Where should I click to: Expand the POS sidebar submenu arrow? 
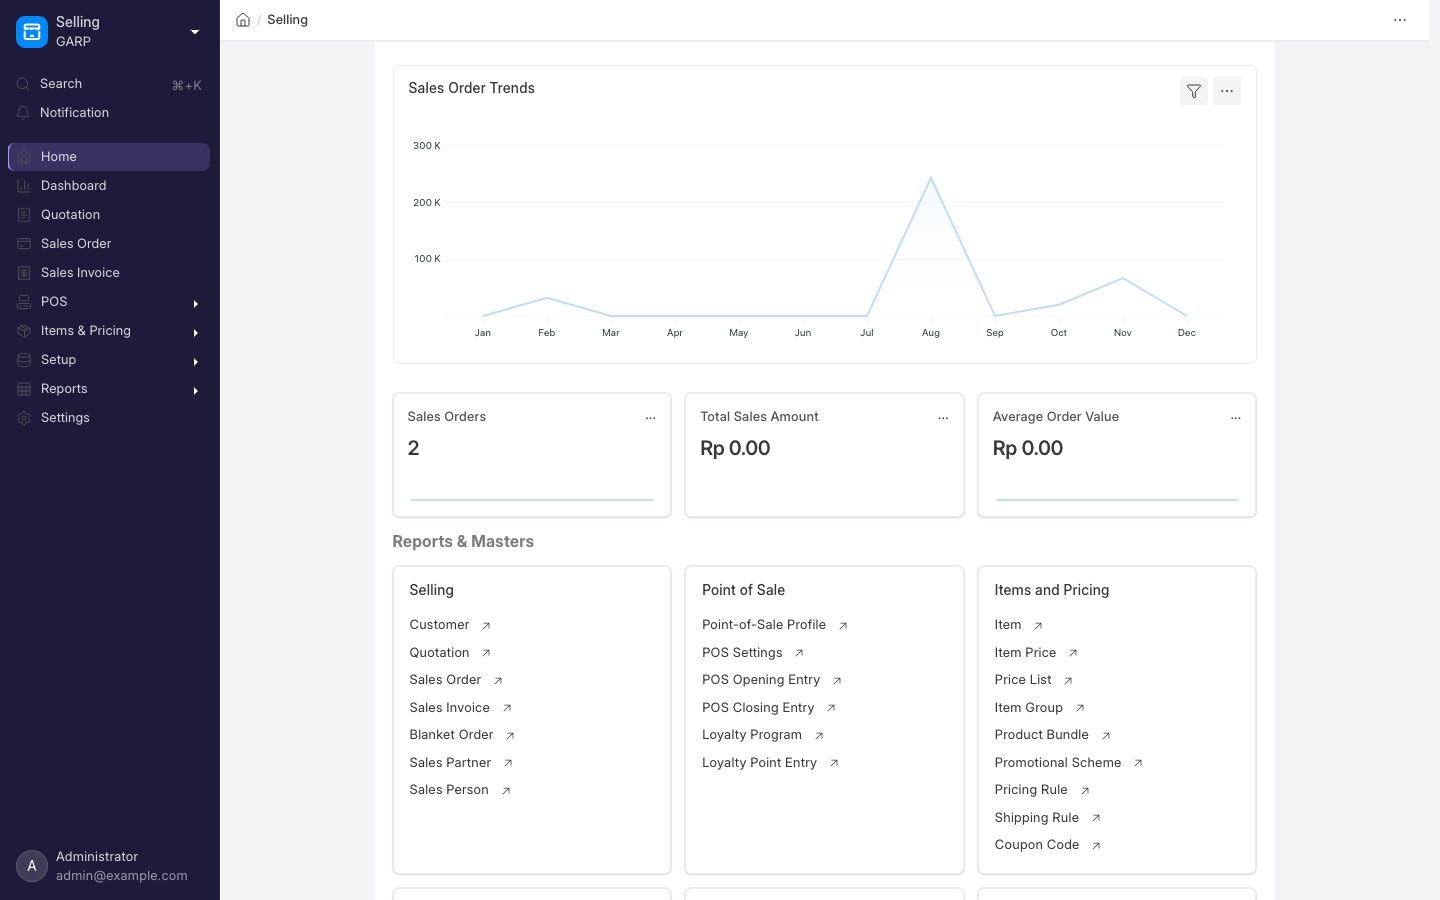point(196,303)
